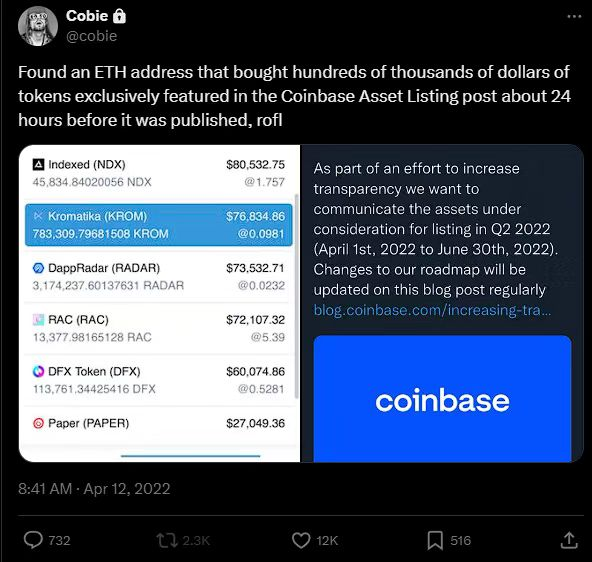Click the Paper token logo icon

(x=39, y=423)
